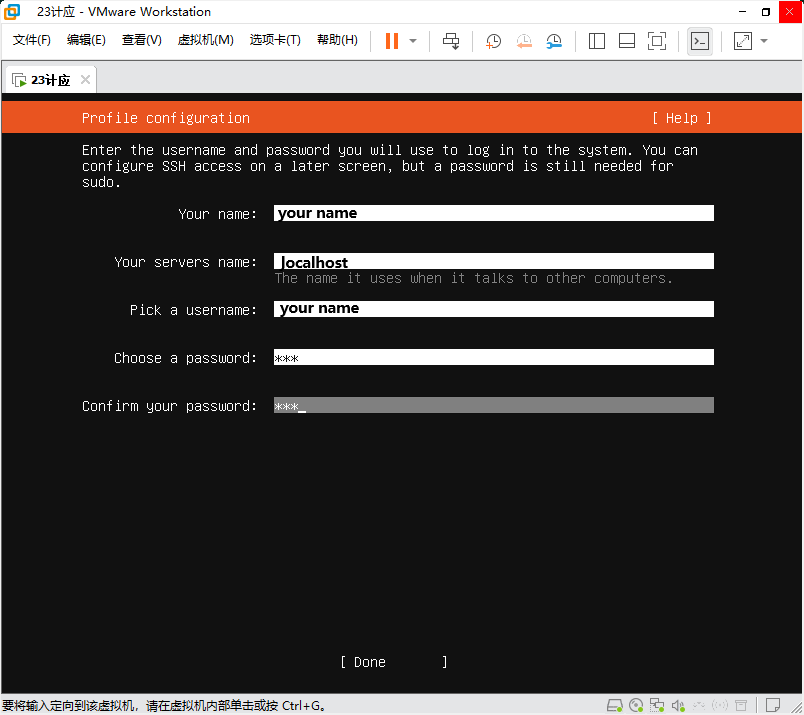The height and width of the screenshot is (715, 804).
Task: Focus the Choose a password field
Action: point(494,358)
